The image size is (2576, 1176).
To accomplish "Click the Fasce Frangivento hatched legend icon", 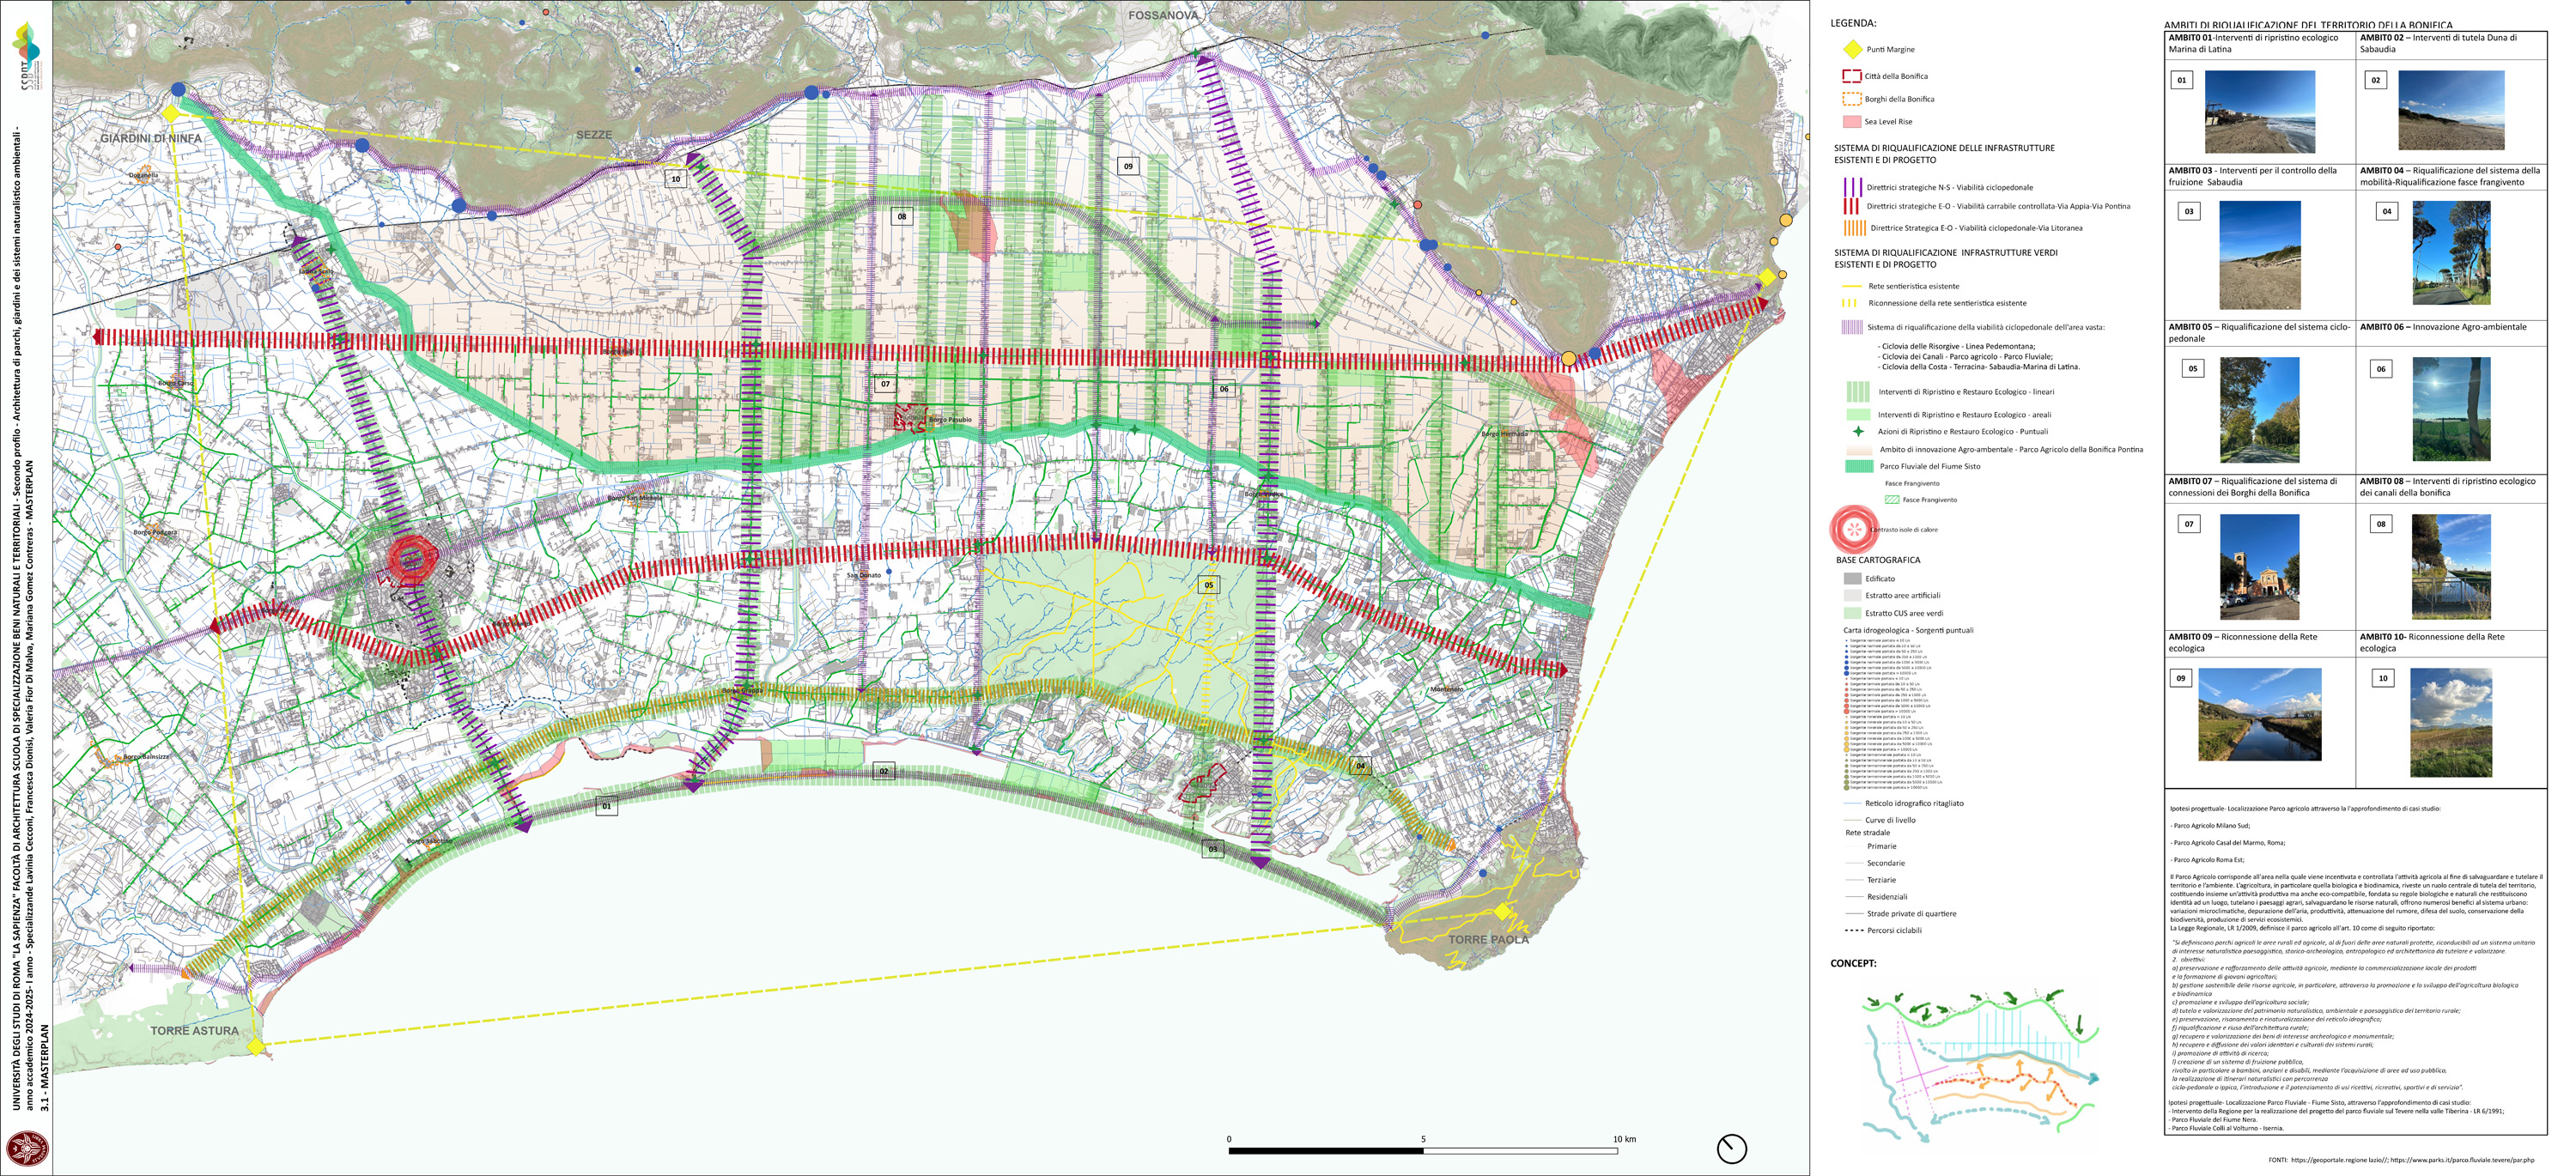I will click(x=1892, y=499).
